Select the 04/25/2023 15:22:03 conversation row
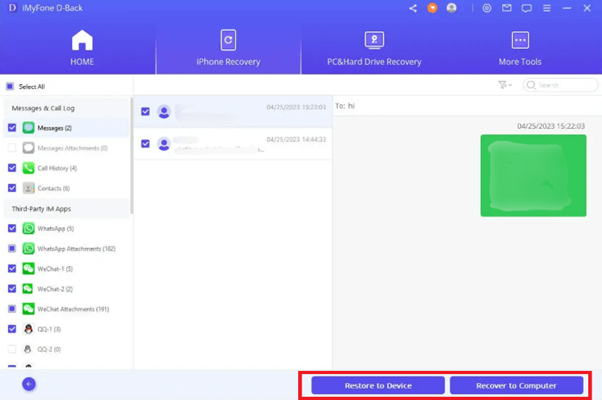602x400 pixels. tap(233, 112)
